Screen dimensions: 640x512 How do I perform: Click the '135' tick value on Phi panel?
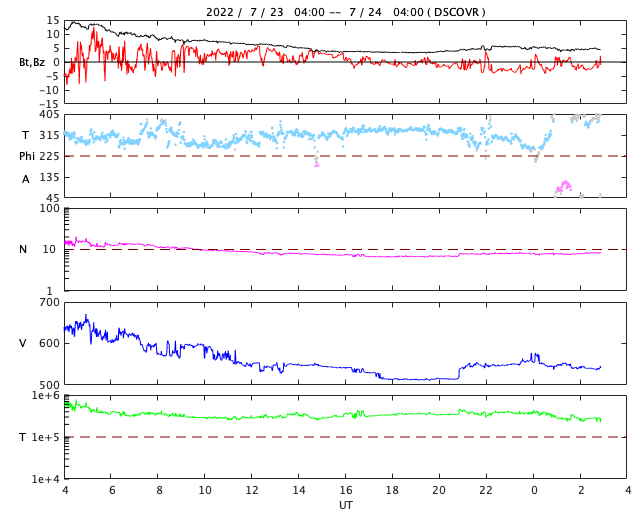pyautogui.click(x=49, y=178)
